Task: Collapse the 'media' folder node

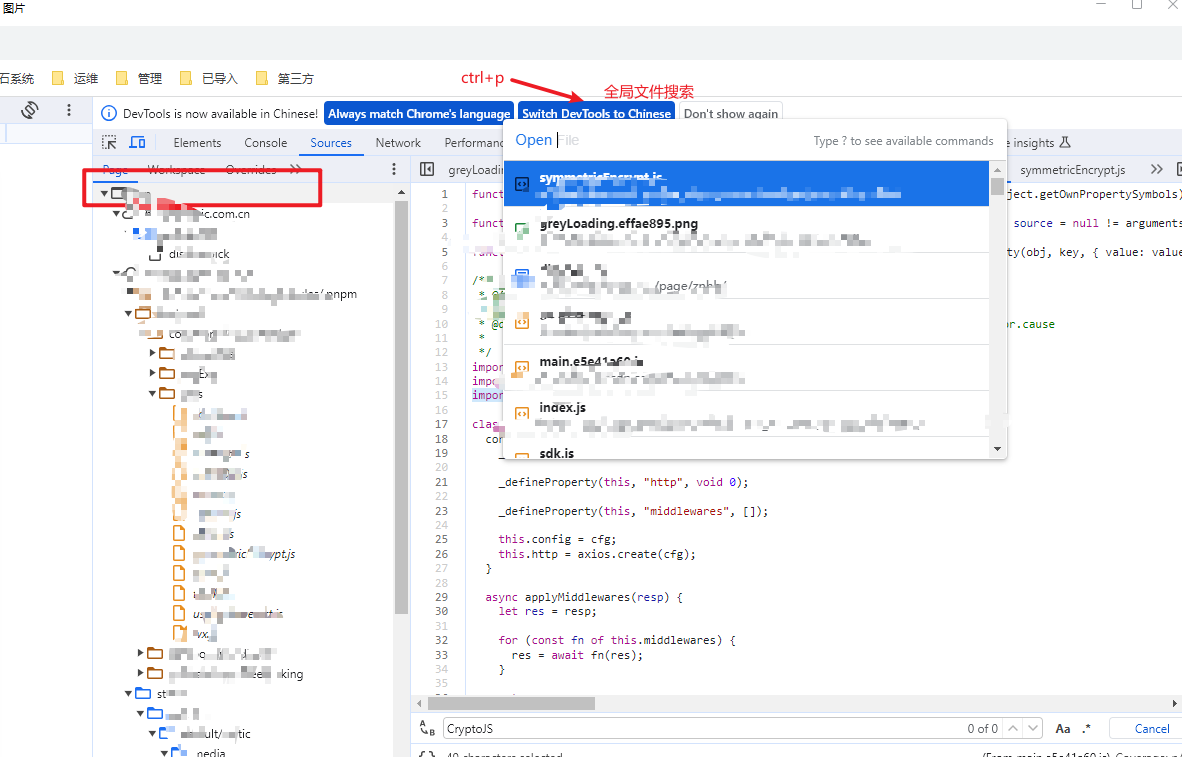Action: coord(164,753)
